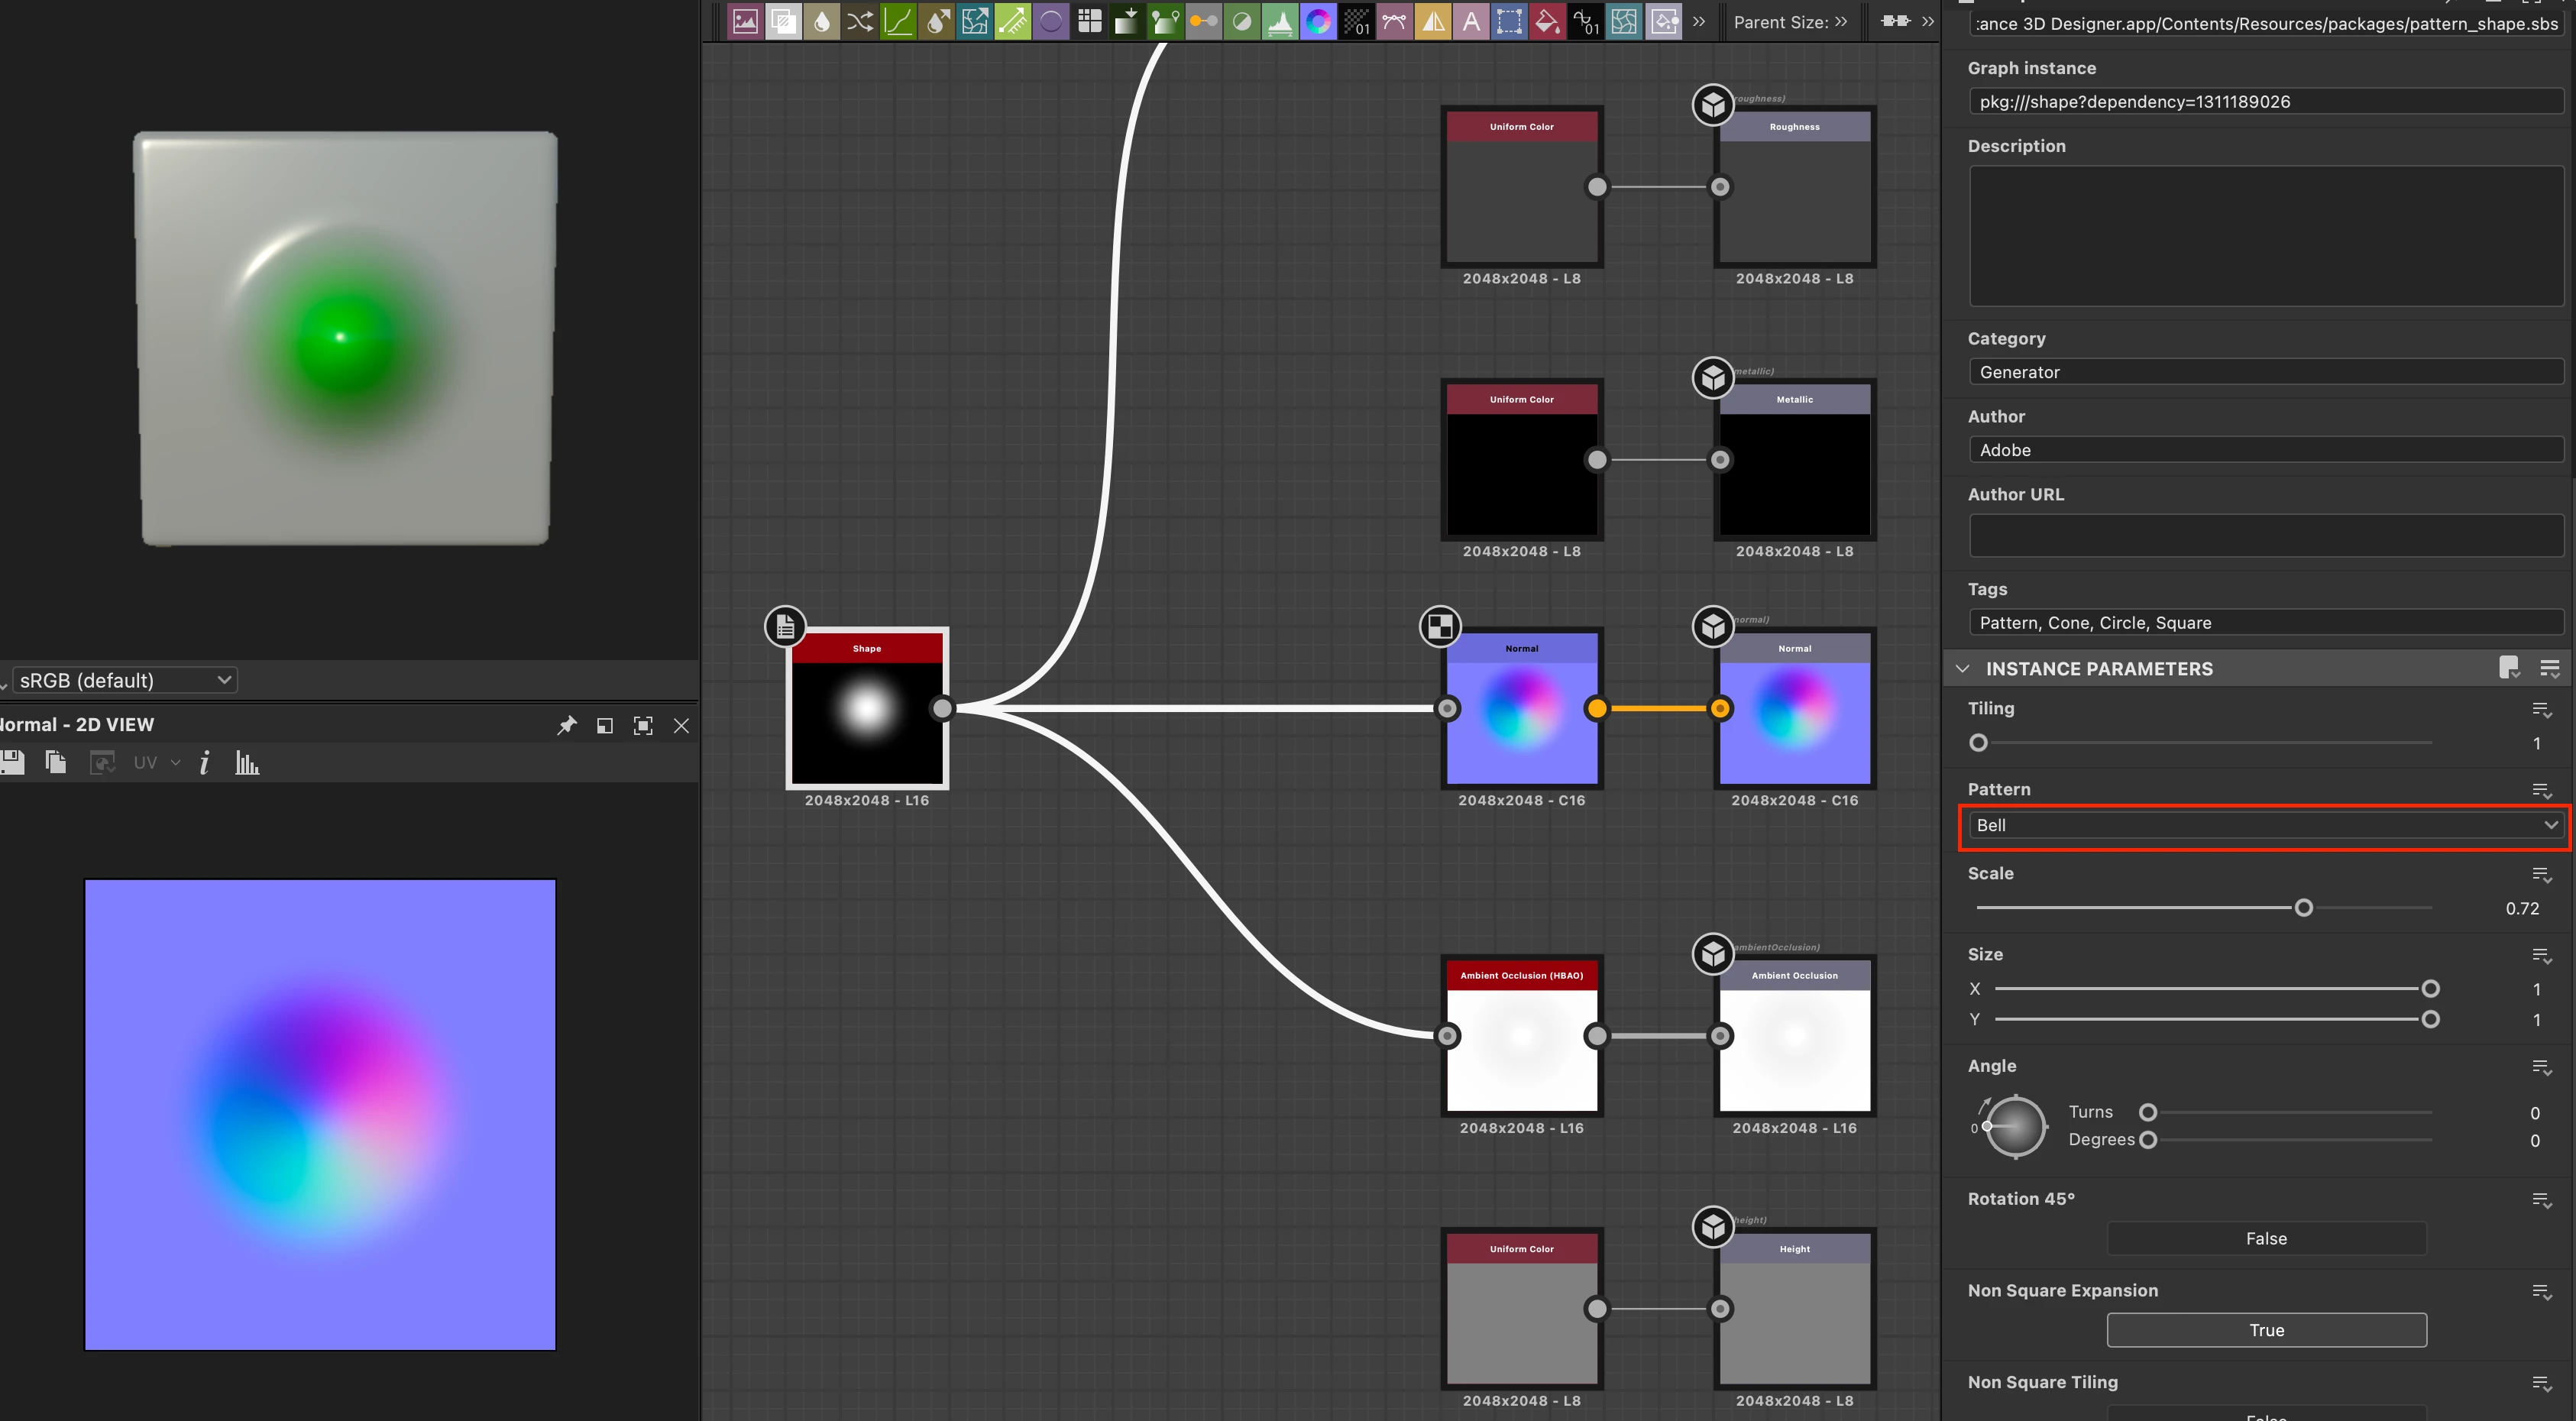Open the toolbar overflow chevron after the node icons
This screenshot has height=1421, width=2576.
pos(1698,21)
